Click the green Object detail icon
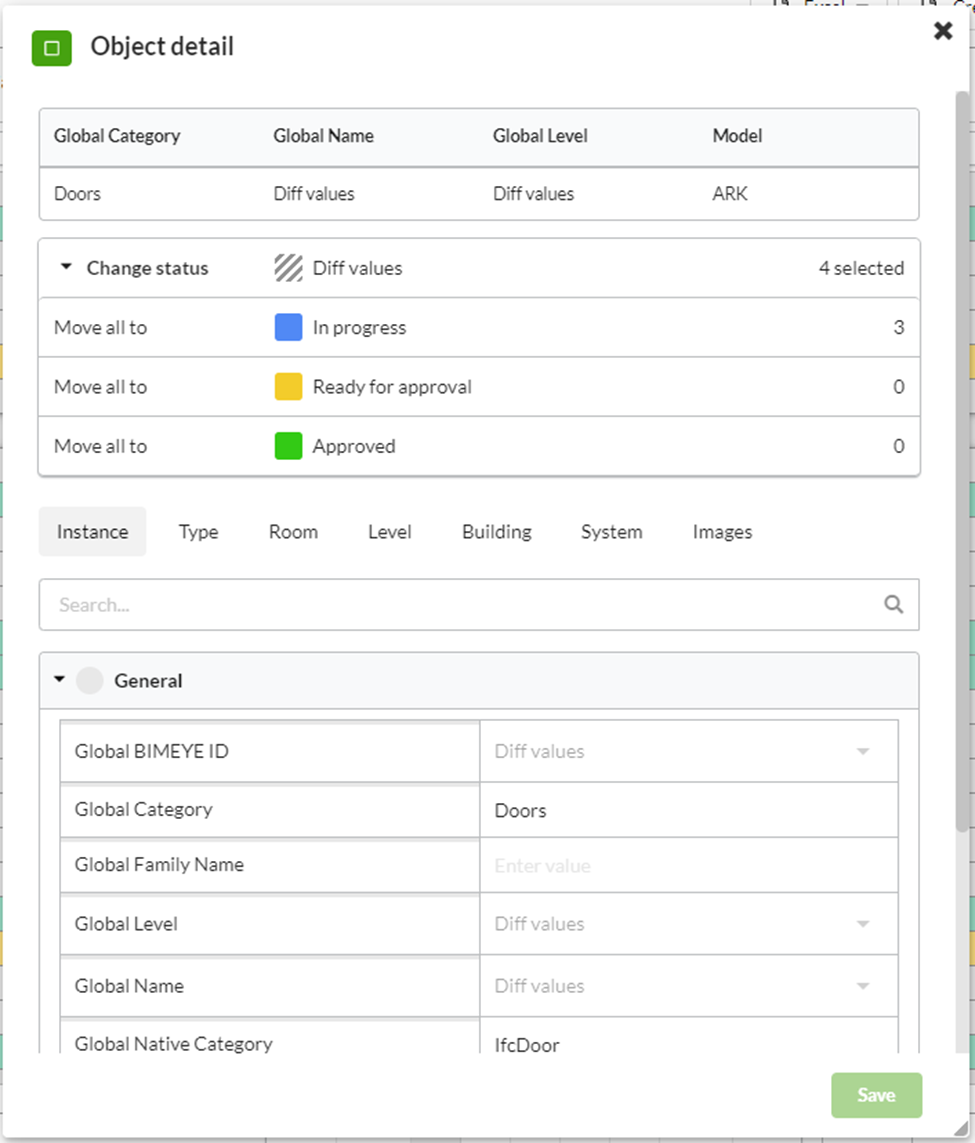The width and height of the screenshot is (975, 1143). pyautogui.click(x=52, y=48)
